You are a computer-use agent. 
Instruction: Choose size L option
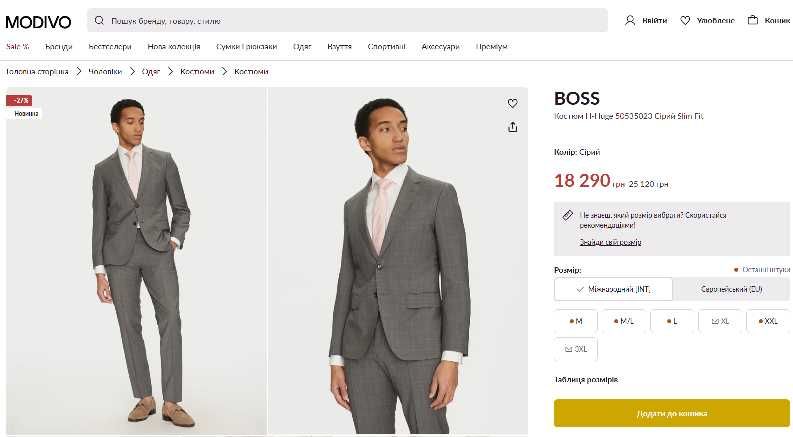pos(672,321)
